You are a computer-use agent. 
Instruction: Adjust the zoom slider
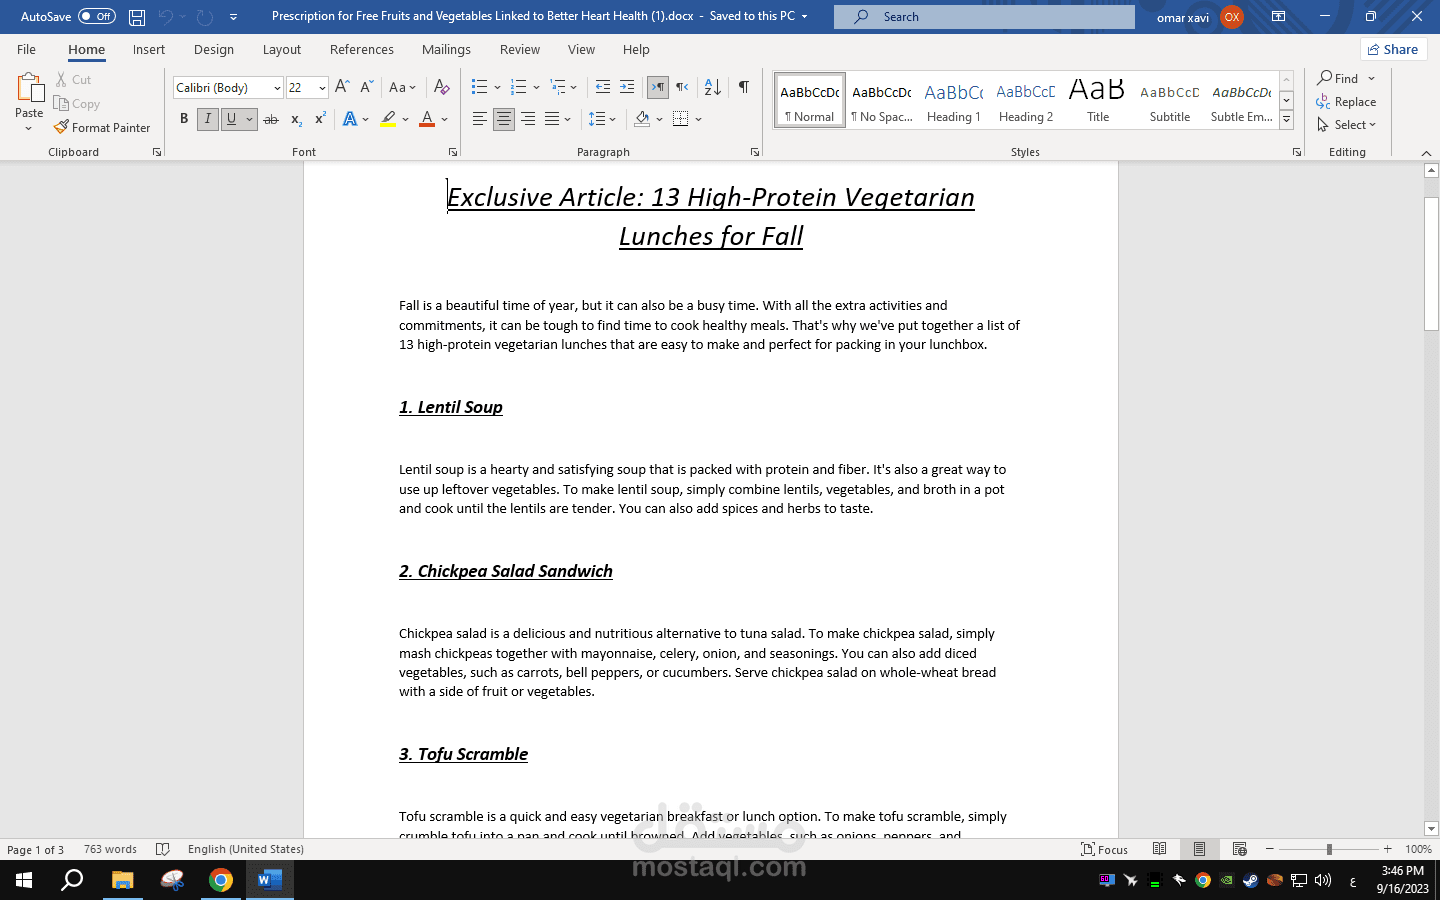tap(1329, 849)
